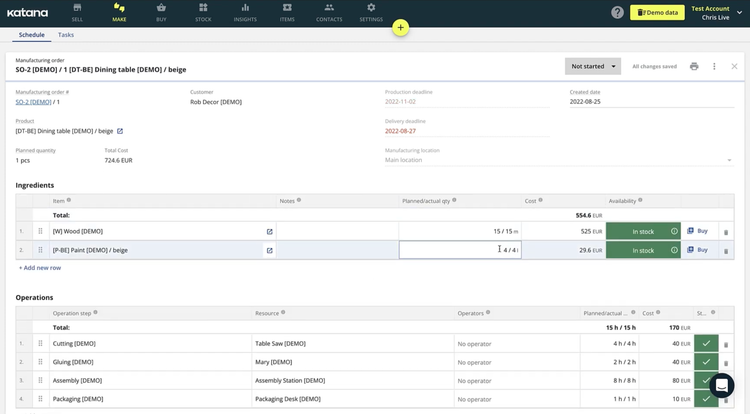The width and height of the screenshot is (750, 414).
Task: Delete the Wood ingredient row
Action: coord(726,231)
